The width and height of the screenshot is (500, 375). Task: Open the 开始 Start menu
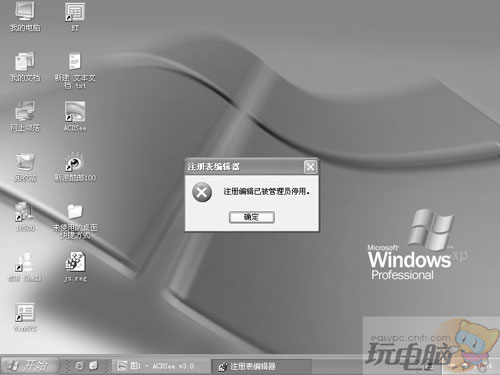click(29, 366)
